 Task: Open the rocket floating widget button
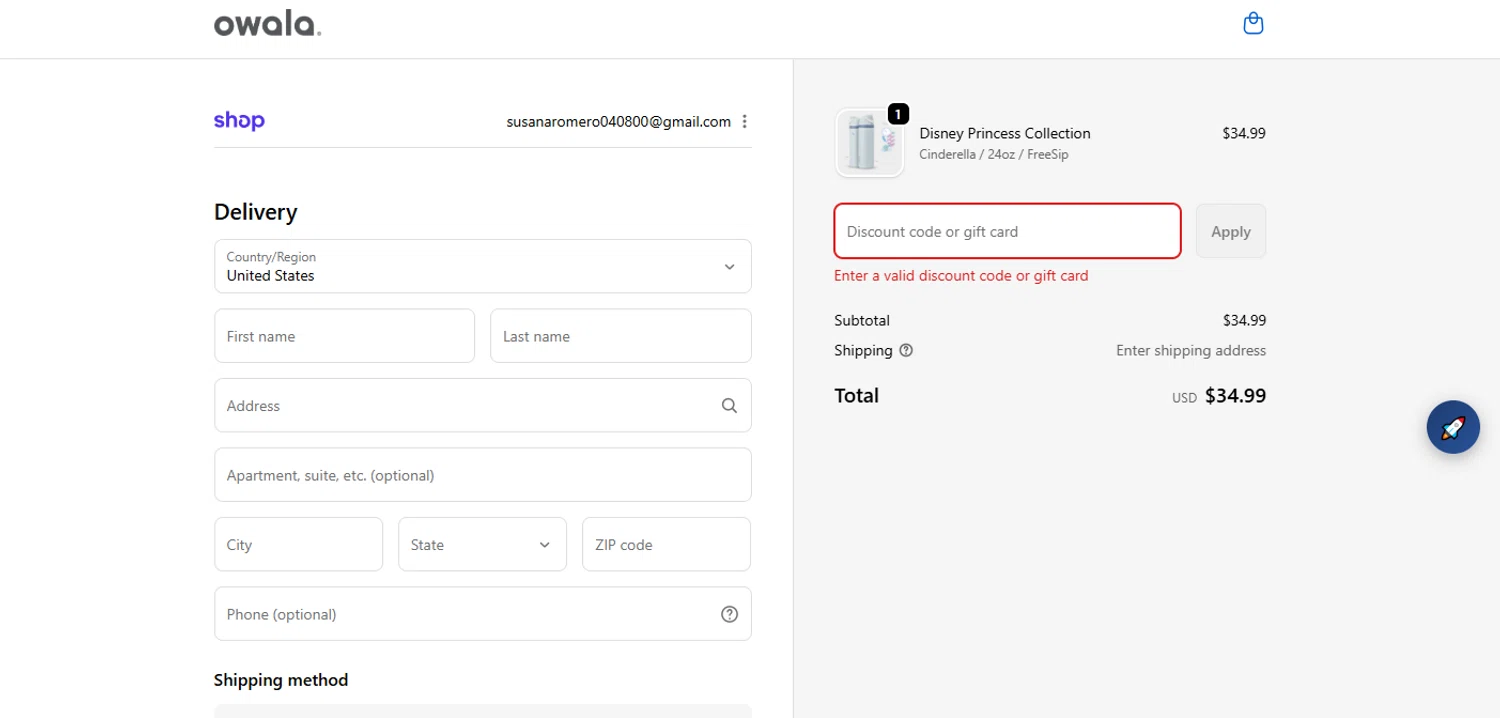tap(1452, 427)
